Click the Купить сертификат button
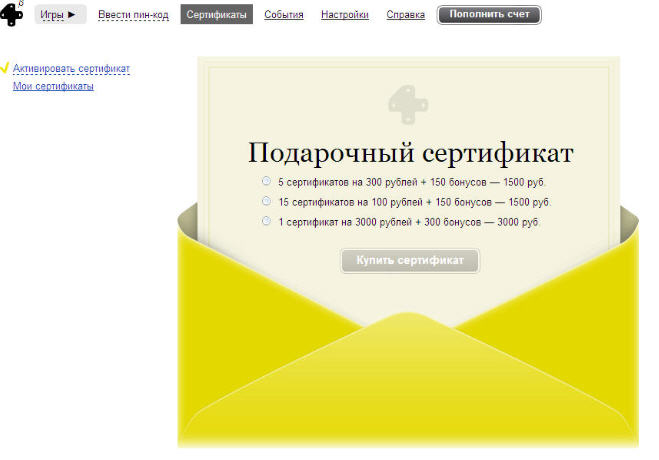 (410, 260)
